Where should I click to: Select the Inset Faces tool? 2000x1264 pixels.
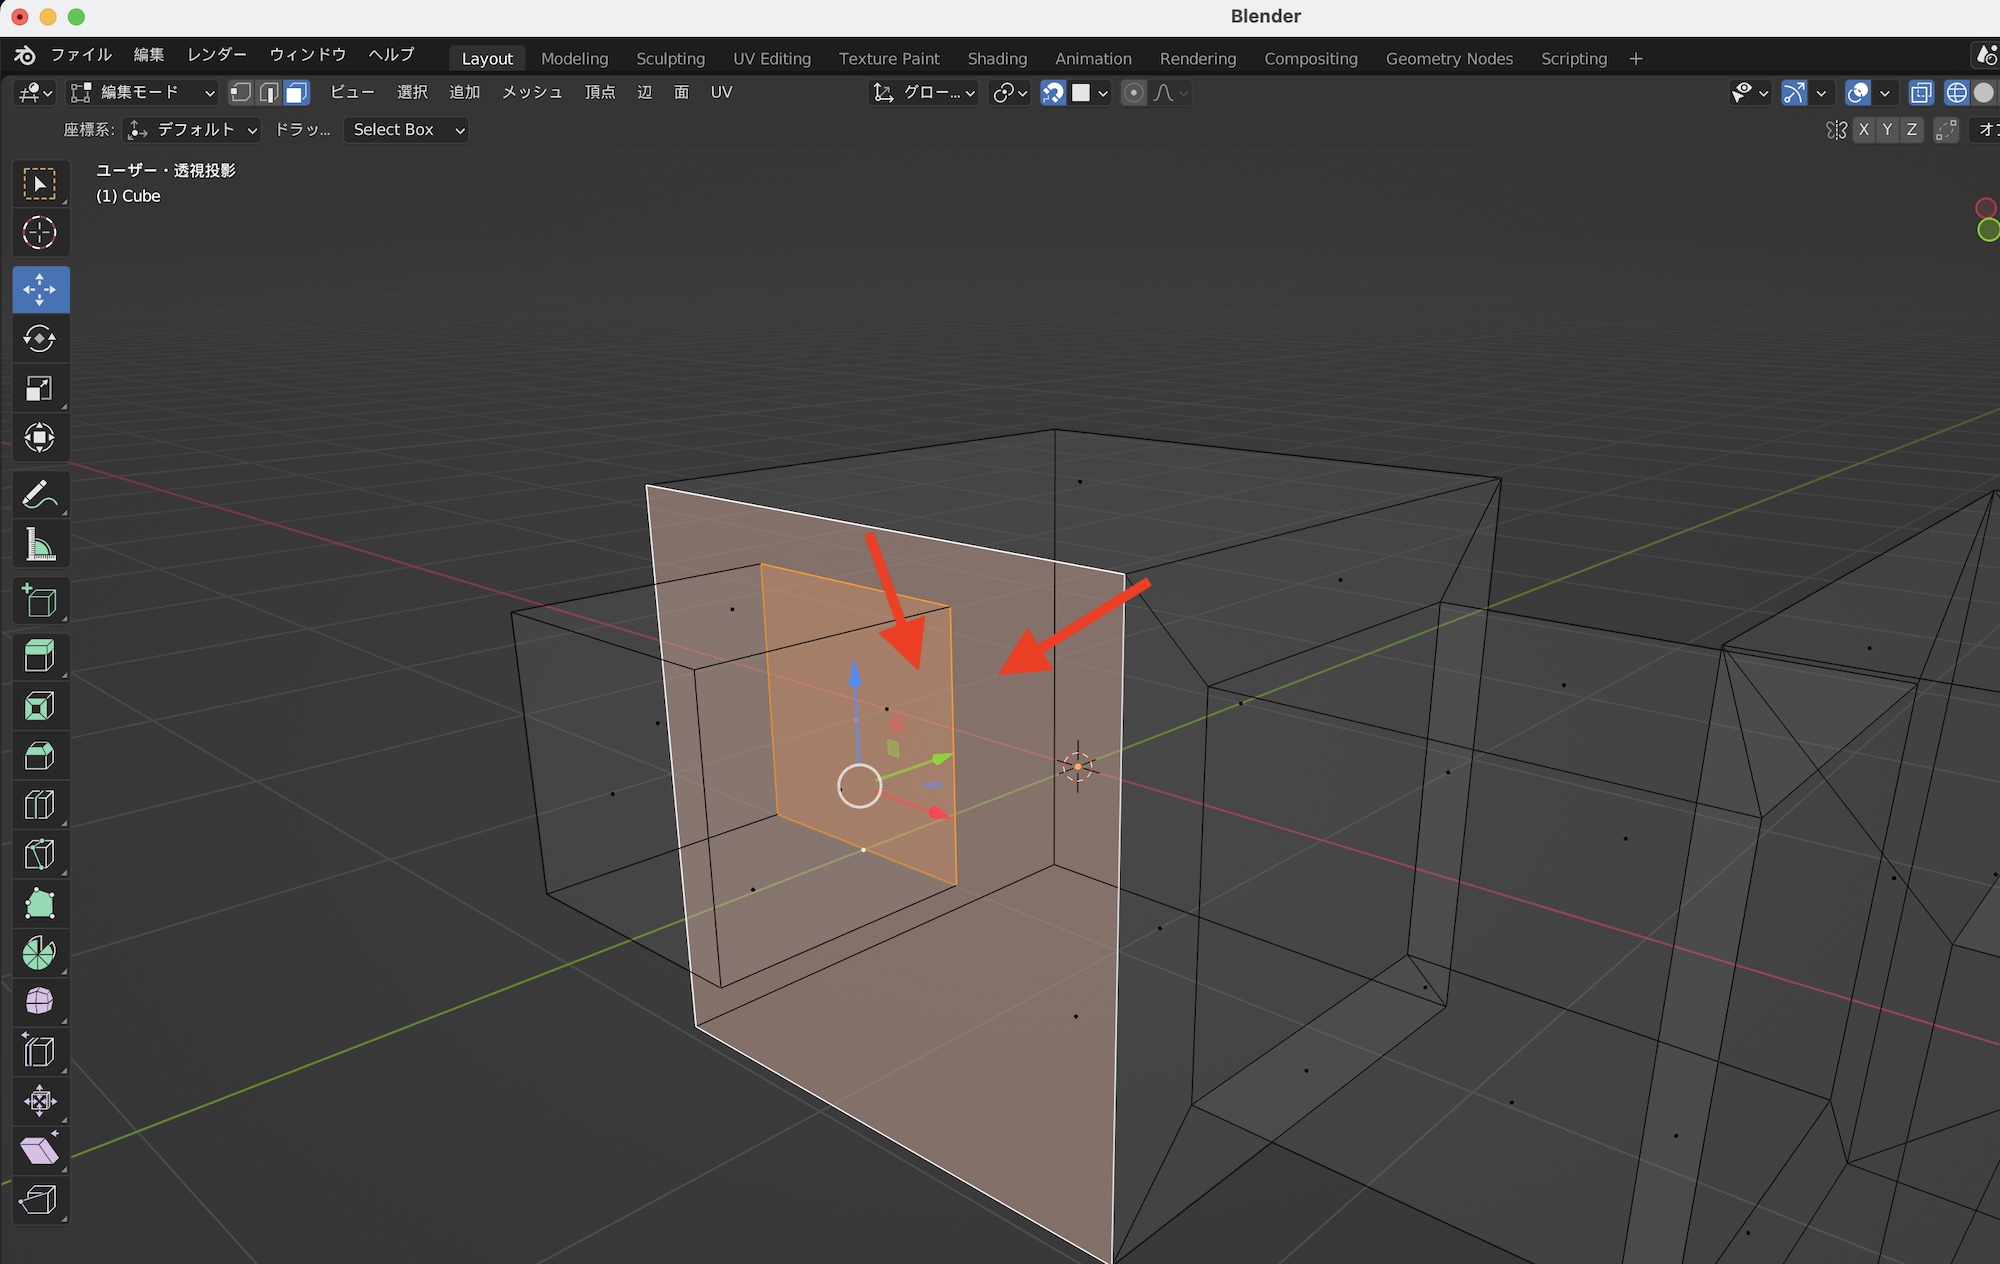point(39,707)
